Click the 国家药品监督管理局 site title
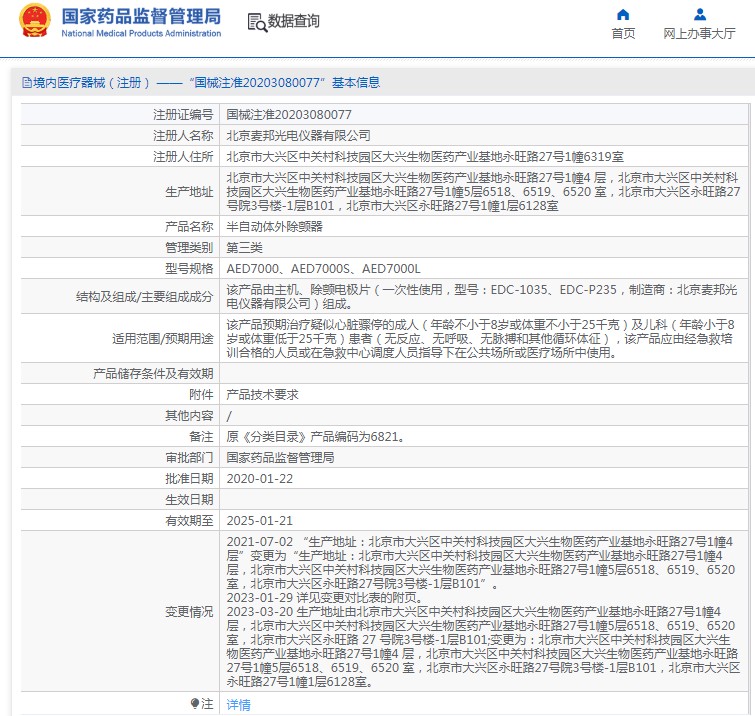Viewport: 755px width, 716px height. pos(141,17)
